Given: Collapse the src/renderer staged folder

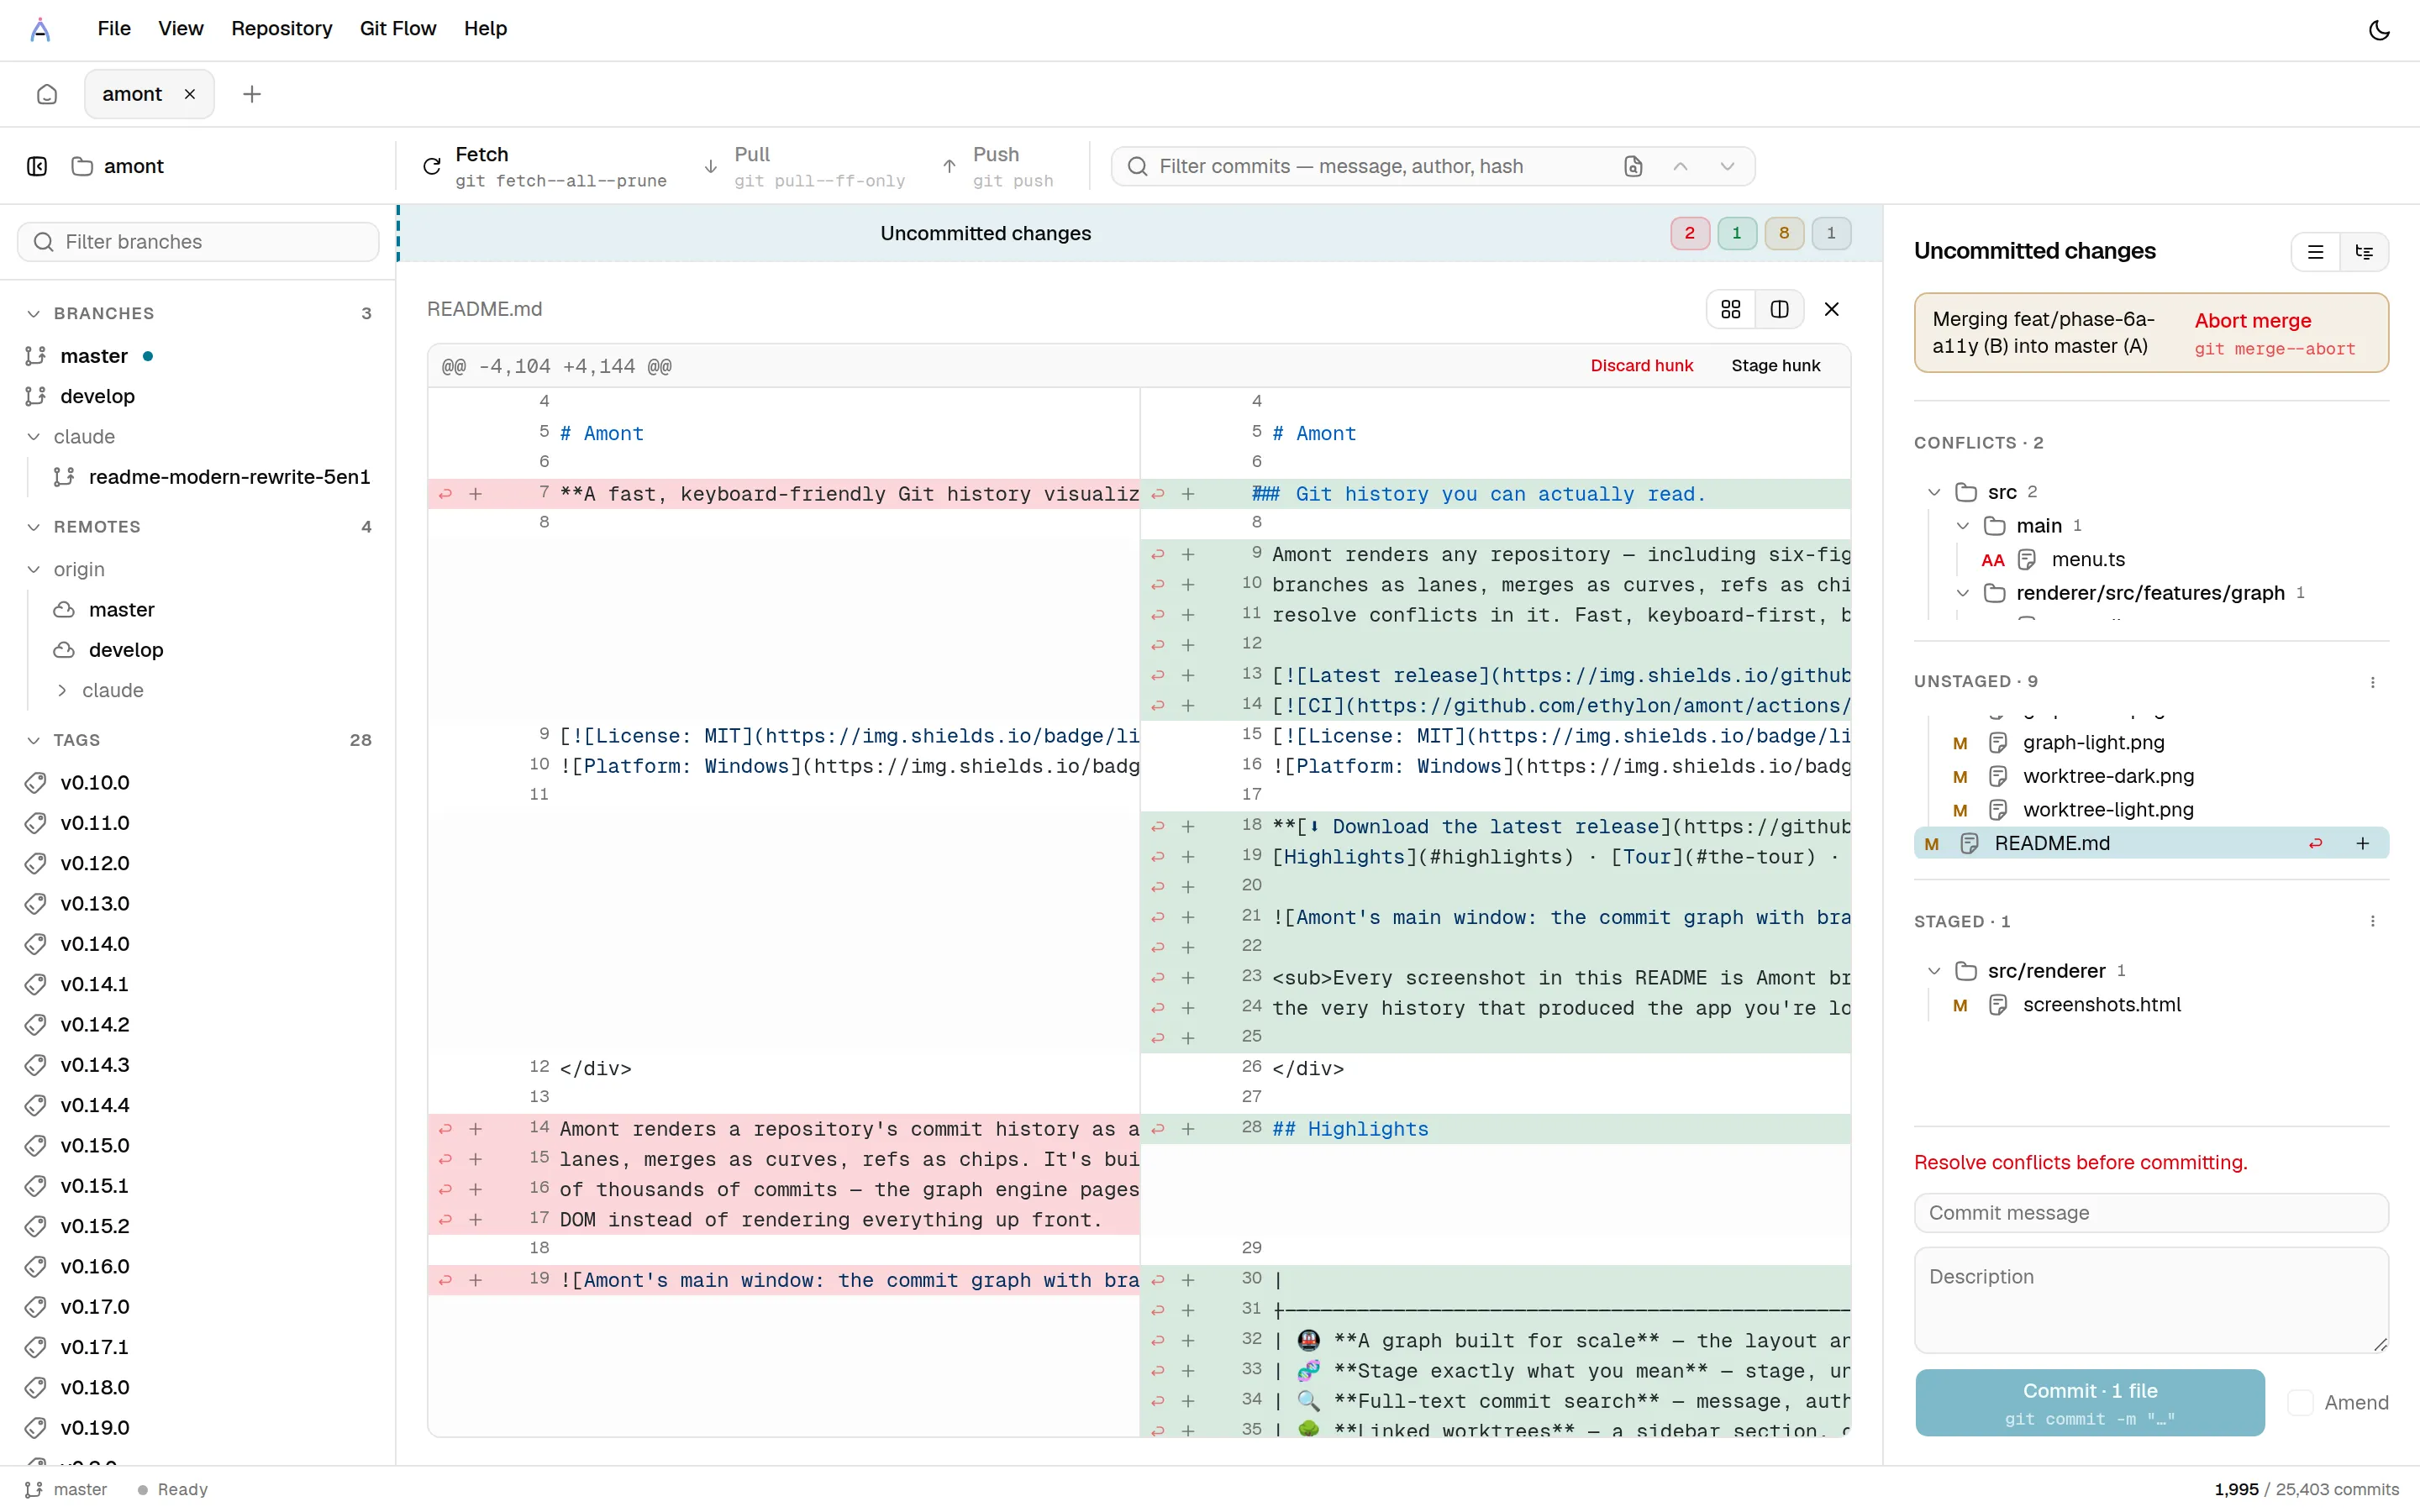Looking at the screenshot, I should (1934, 971).
